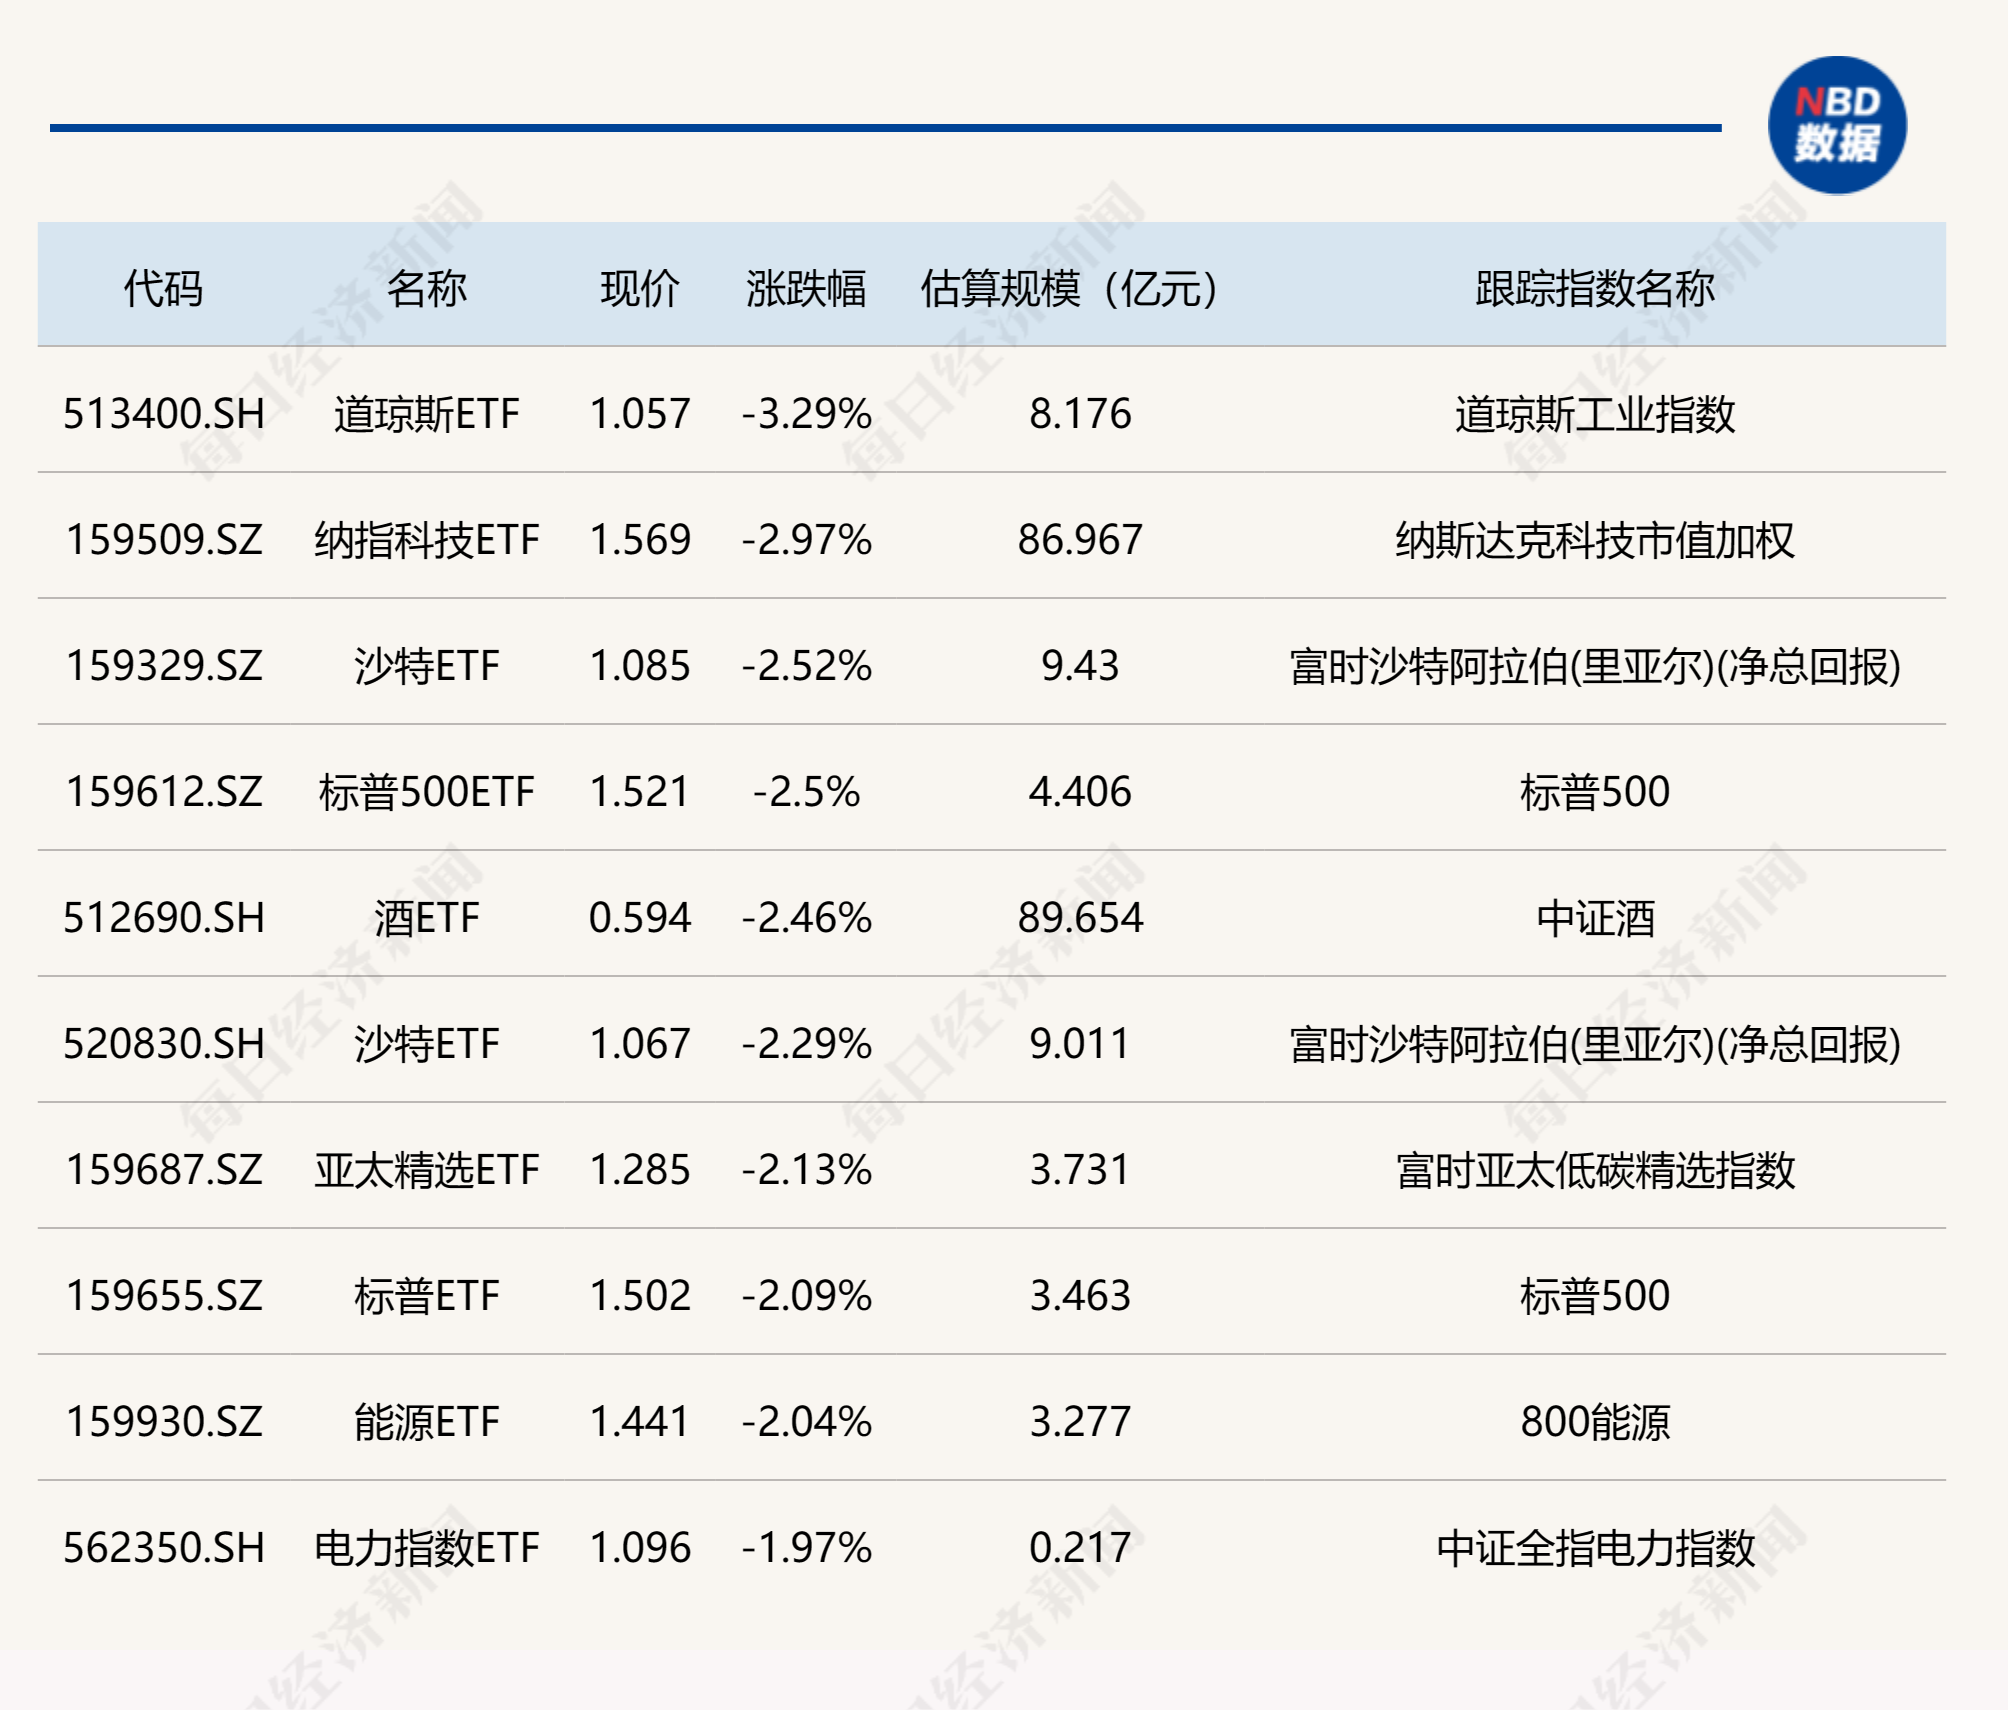Click the 道琼斯ETF name
The height and width of the screenshot is (1710, 2008).
[427, 414]
